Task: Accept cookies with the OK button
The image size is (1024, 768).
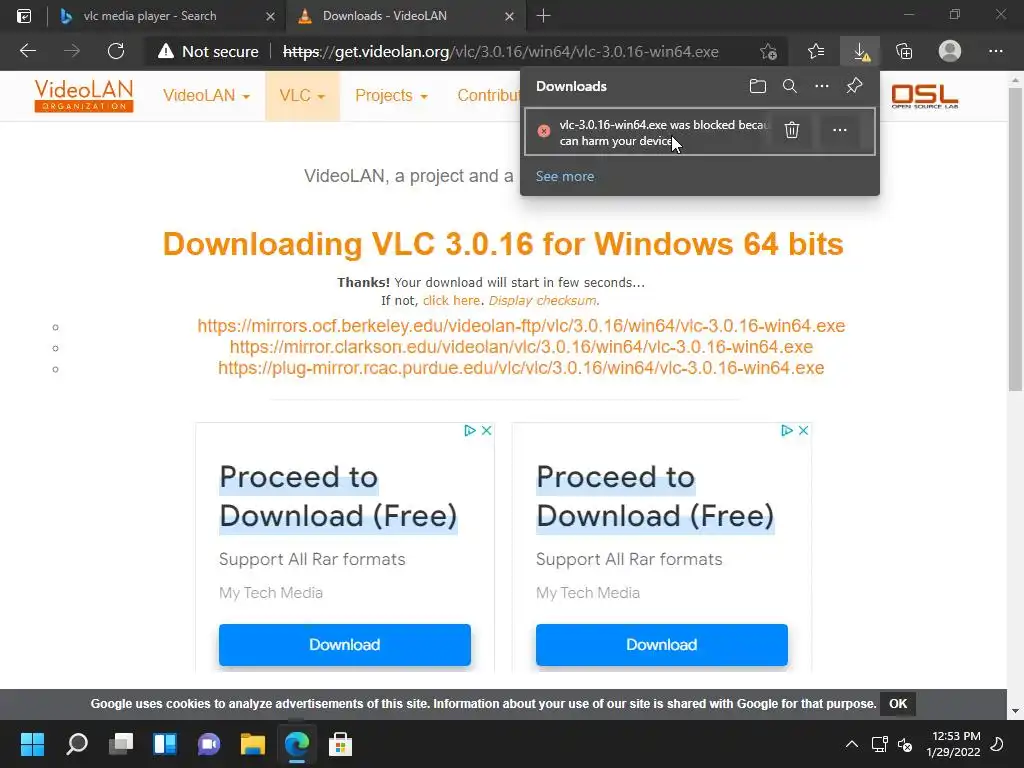Action: (898, 703)
